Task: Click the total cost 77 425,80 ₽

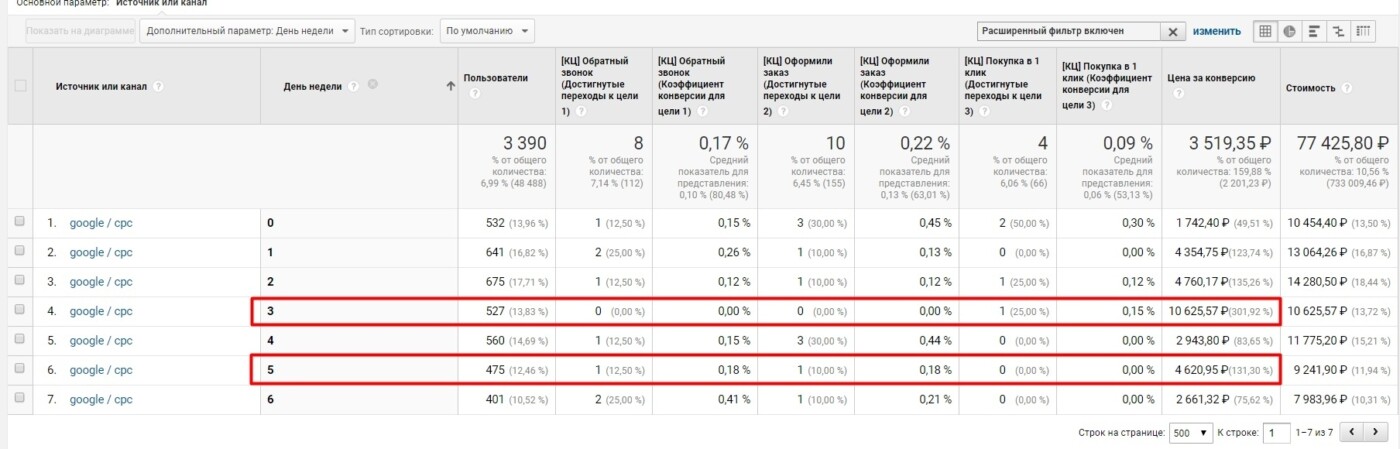Action: coord(1340,143)
